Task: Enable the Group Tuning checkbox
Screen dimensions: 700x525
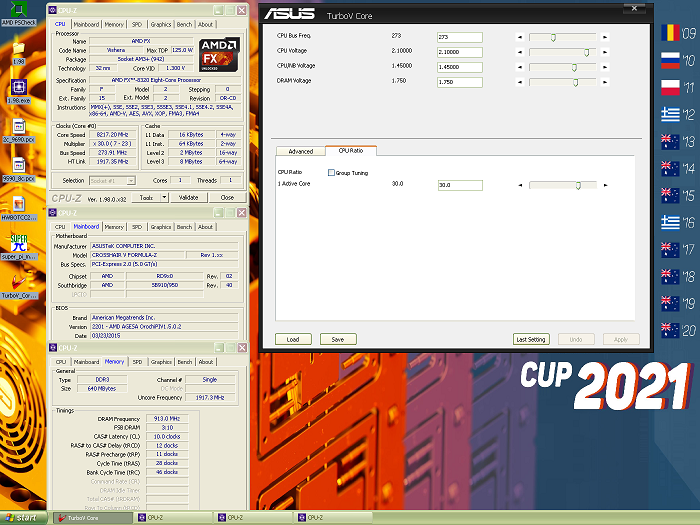Action: [x=331, y=173]
